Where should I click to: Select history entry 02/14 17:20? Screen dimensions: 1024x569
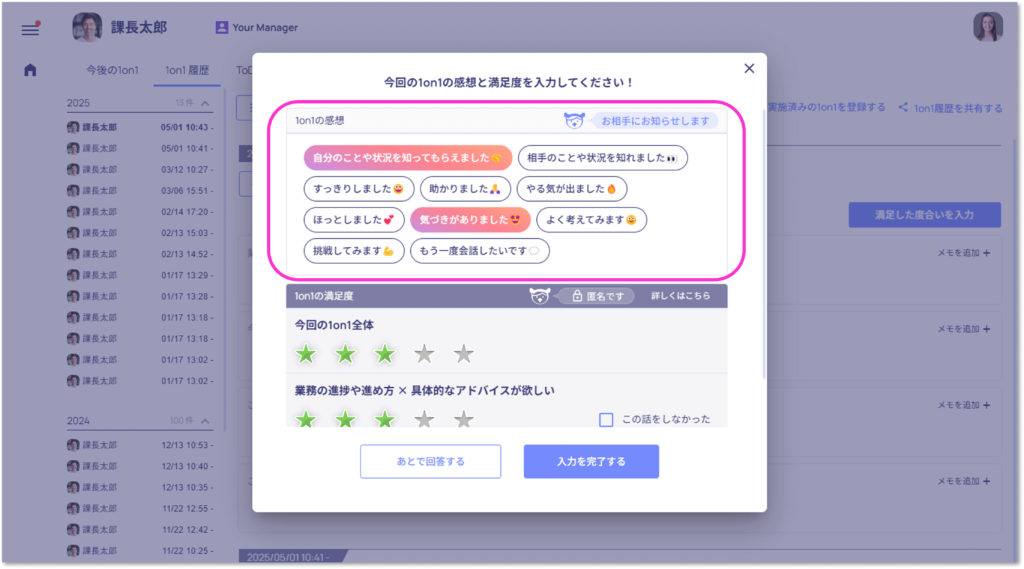click(140, 212)
